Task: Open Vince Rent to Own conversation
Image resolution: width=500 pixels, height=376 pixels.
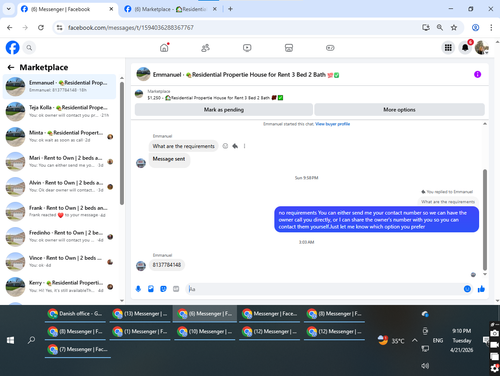Action: tap(59, 262)
